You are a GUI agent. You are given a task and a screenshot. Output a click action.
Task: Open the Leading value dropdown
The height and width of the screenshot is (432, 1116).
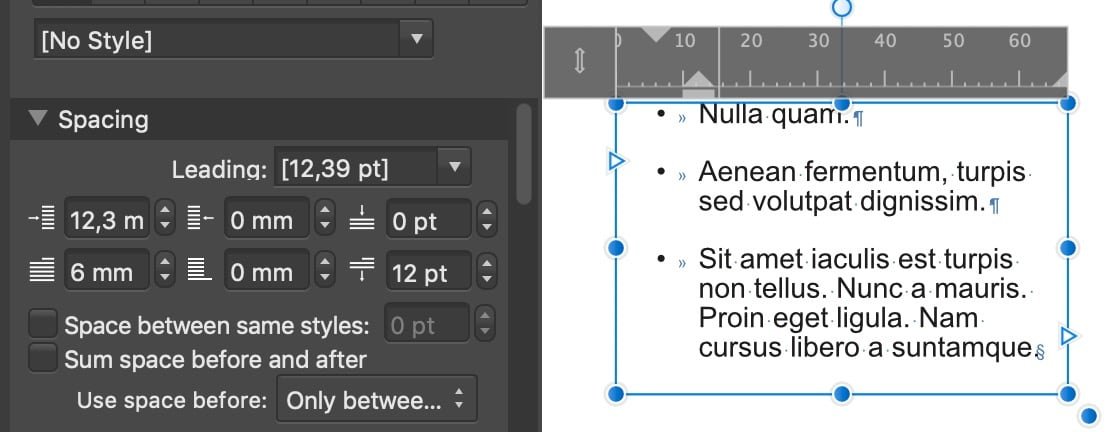454,167
